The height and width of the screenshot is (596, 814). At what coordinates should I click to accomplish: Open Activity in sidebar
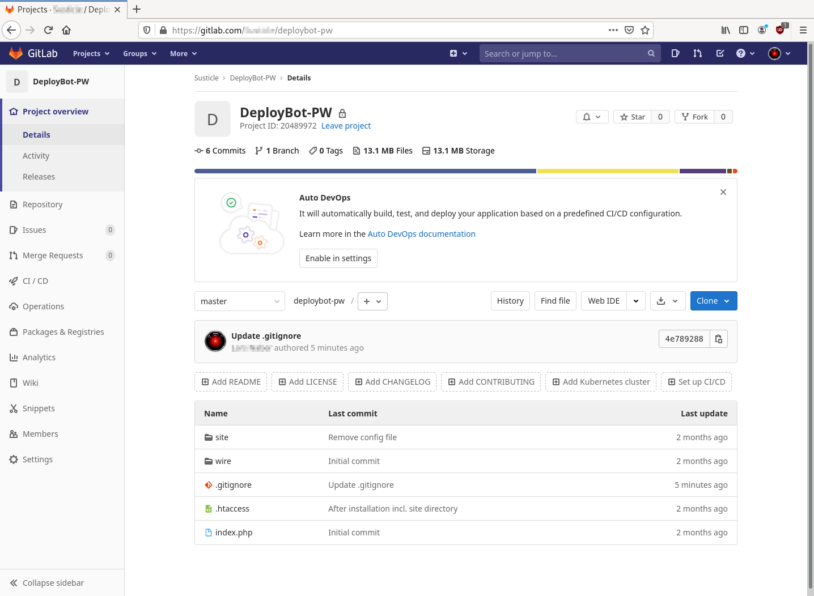tap(36, 156)
